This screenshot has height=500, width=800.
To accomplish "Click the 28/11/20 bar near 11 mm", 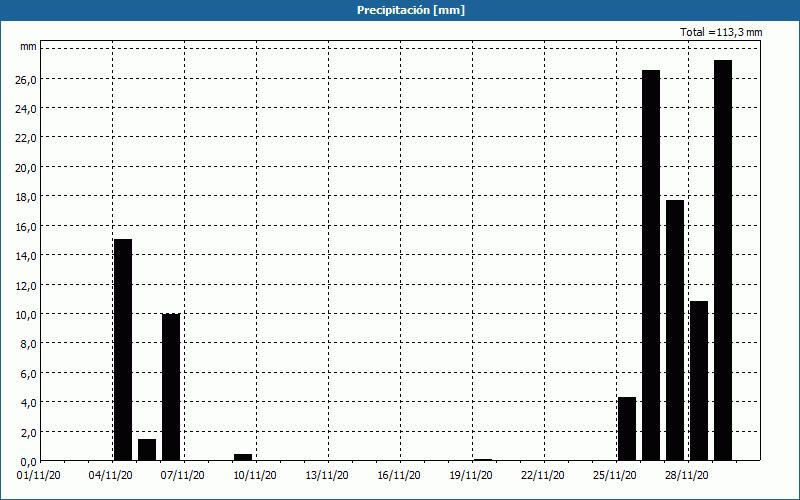I will (699, 381).
